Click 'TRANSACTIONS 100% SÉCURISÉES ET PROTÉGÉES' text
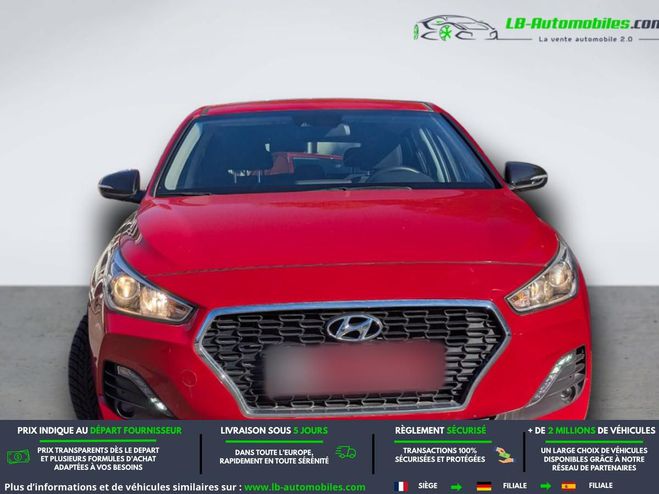 pyautogui.click(x=440, y=455)
